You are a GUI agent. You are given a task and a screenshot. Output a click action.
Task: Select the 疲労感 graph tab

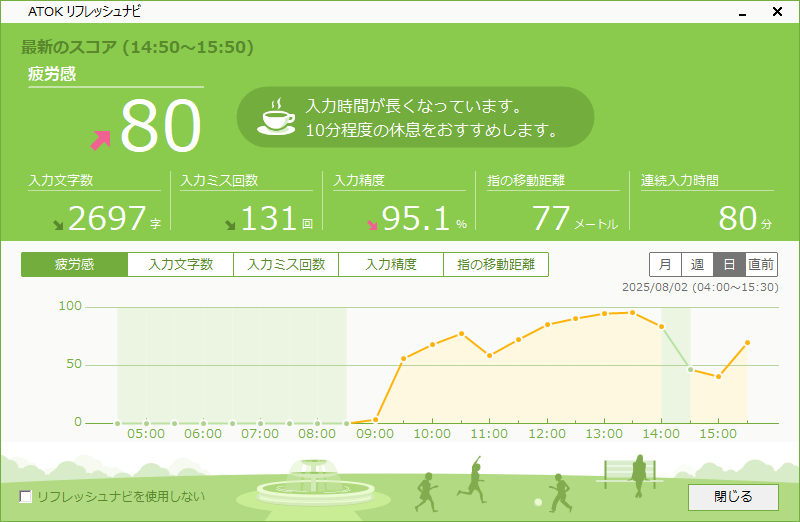pyautogui.click(x=74, y=264)
